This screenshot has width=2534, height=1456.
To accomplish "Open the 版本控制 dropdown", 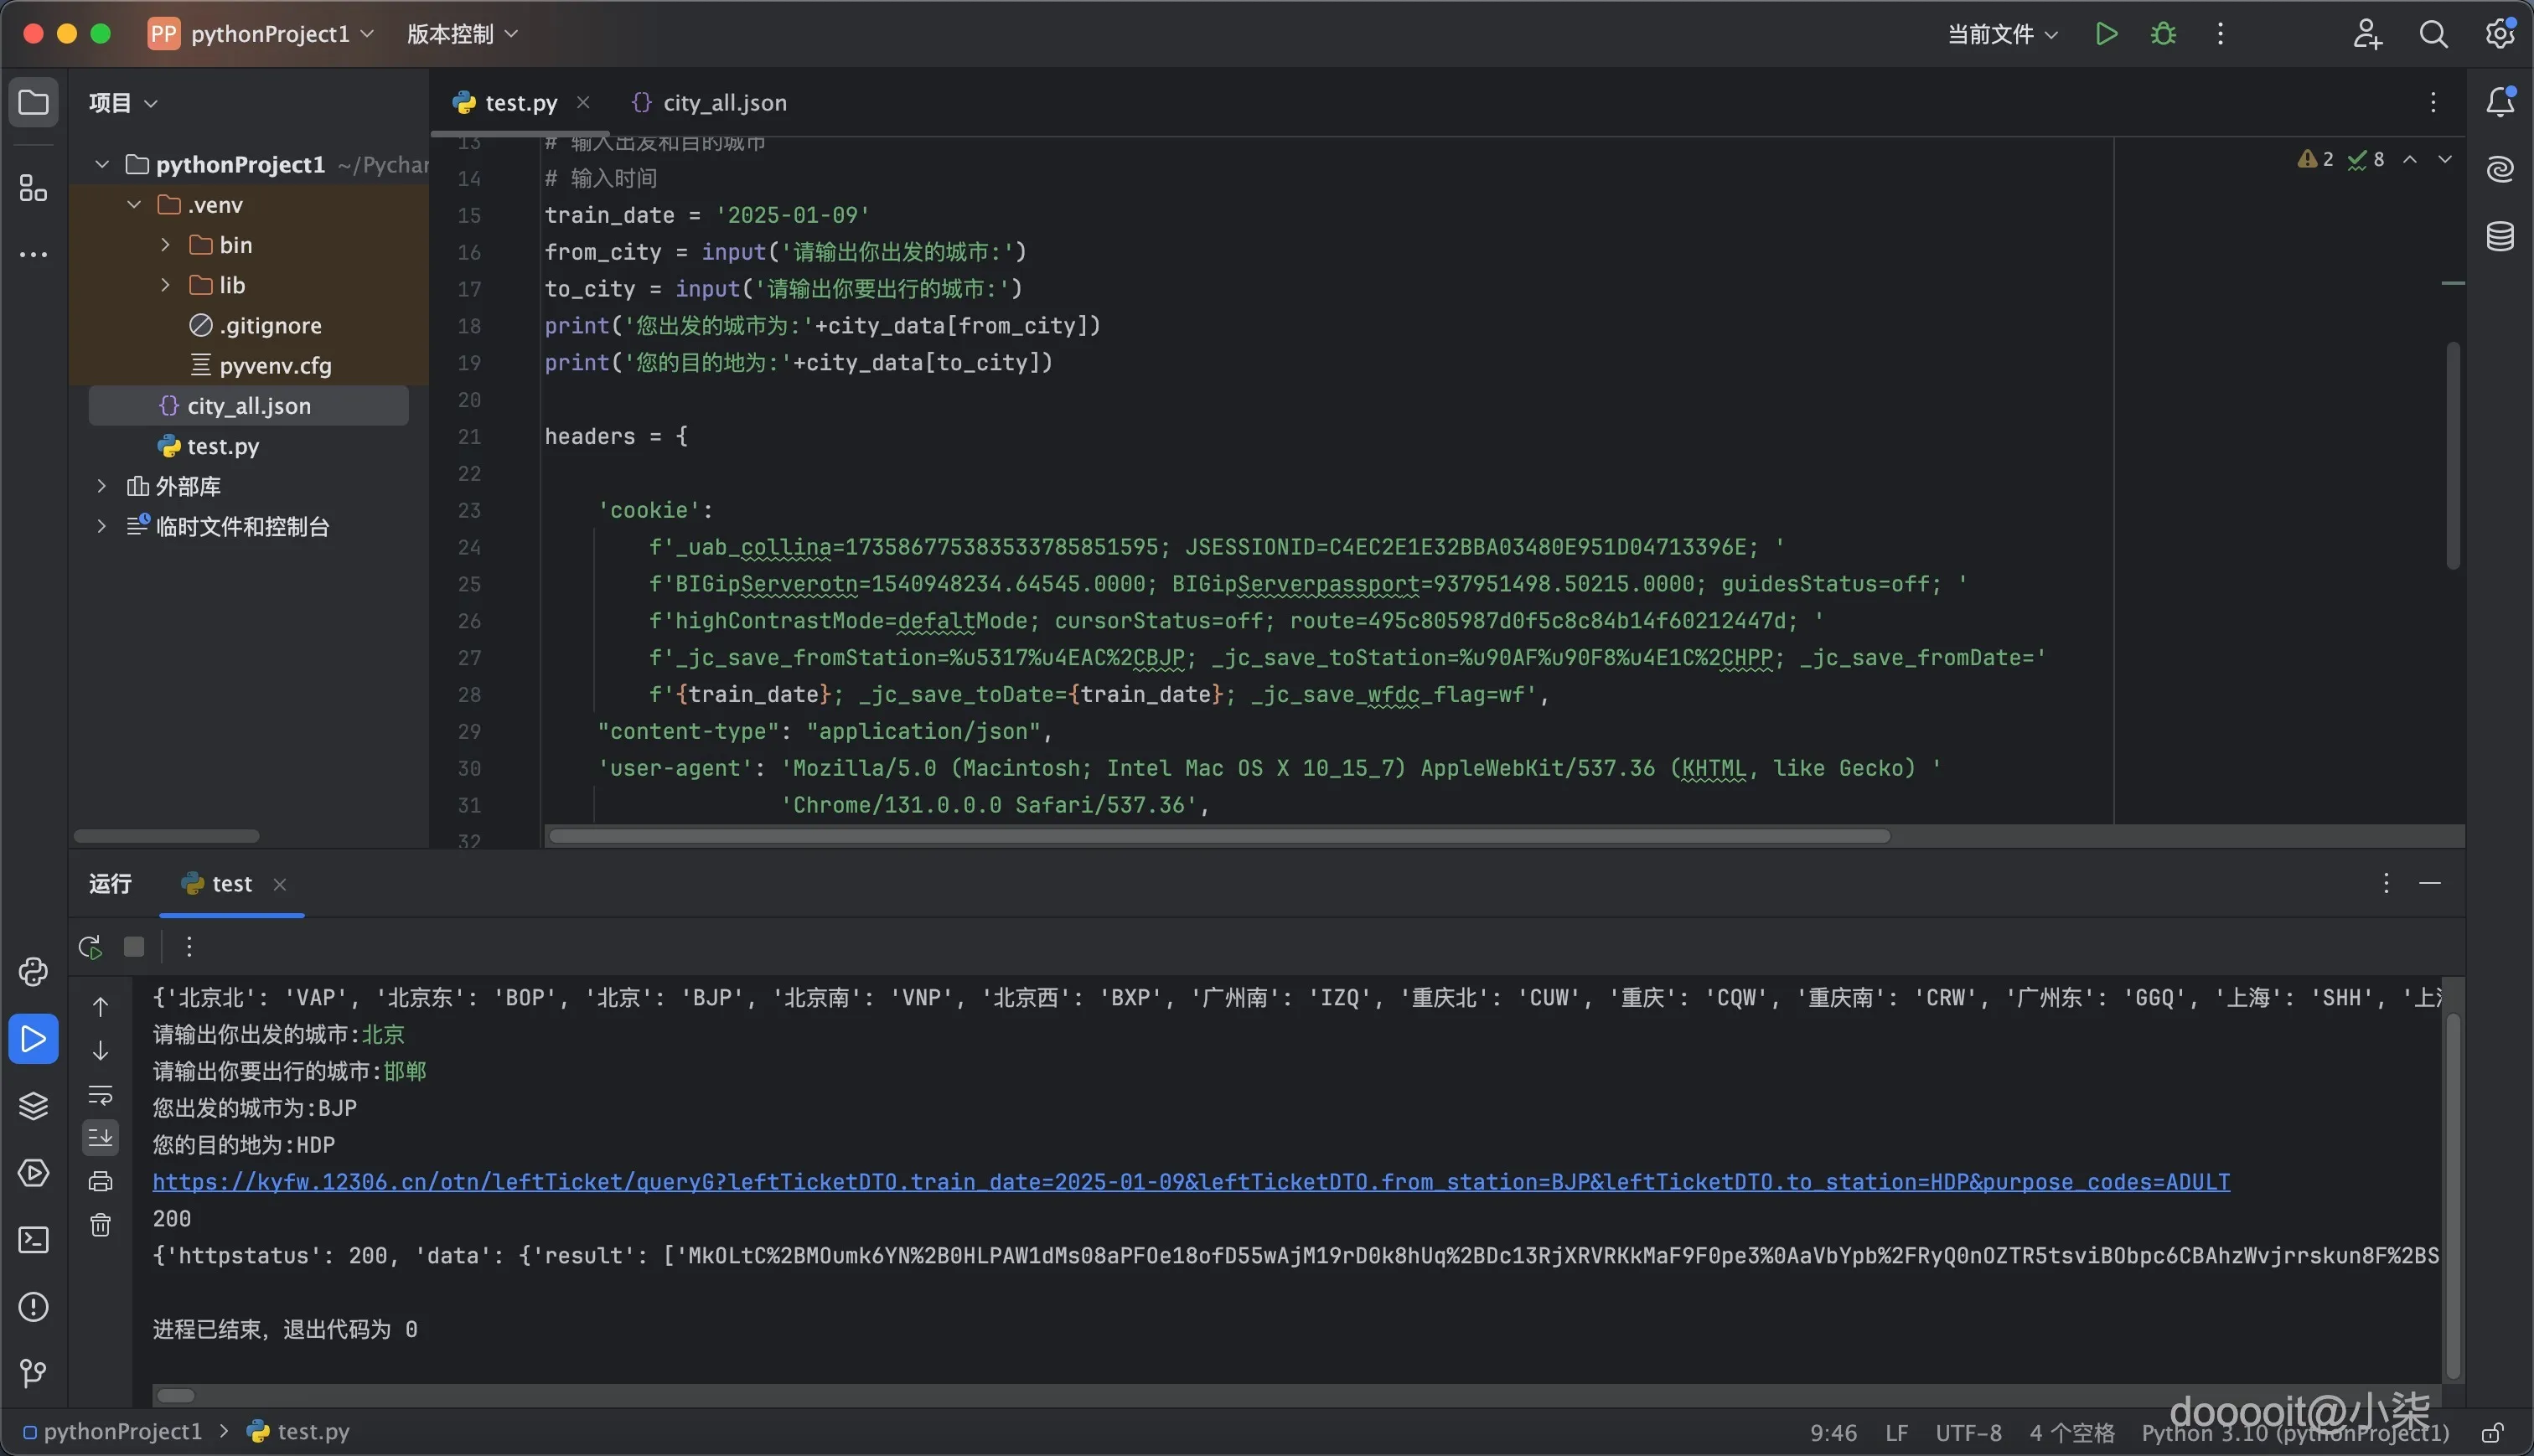I will click(462, 34).
